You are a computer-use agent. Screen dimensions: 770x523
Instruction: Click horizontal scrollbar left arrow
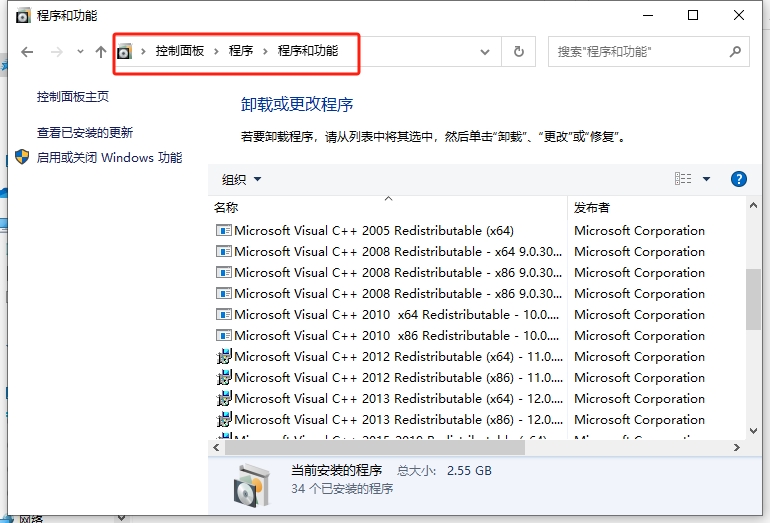[x=217, y=447]
